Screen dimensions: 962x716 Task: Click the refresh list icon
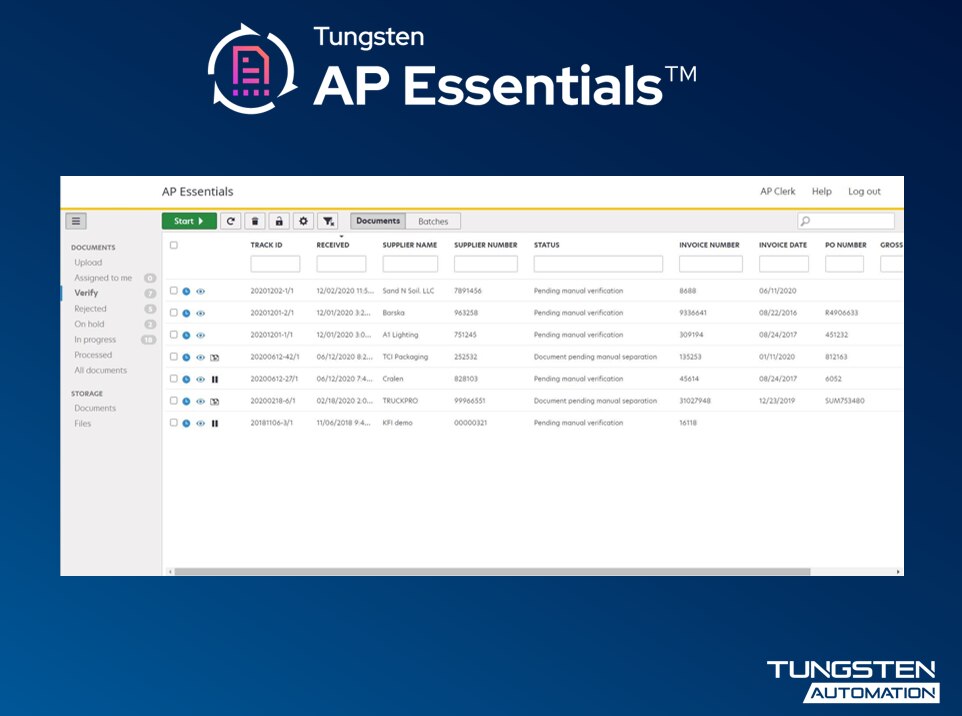click(x=231, y=221)
